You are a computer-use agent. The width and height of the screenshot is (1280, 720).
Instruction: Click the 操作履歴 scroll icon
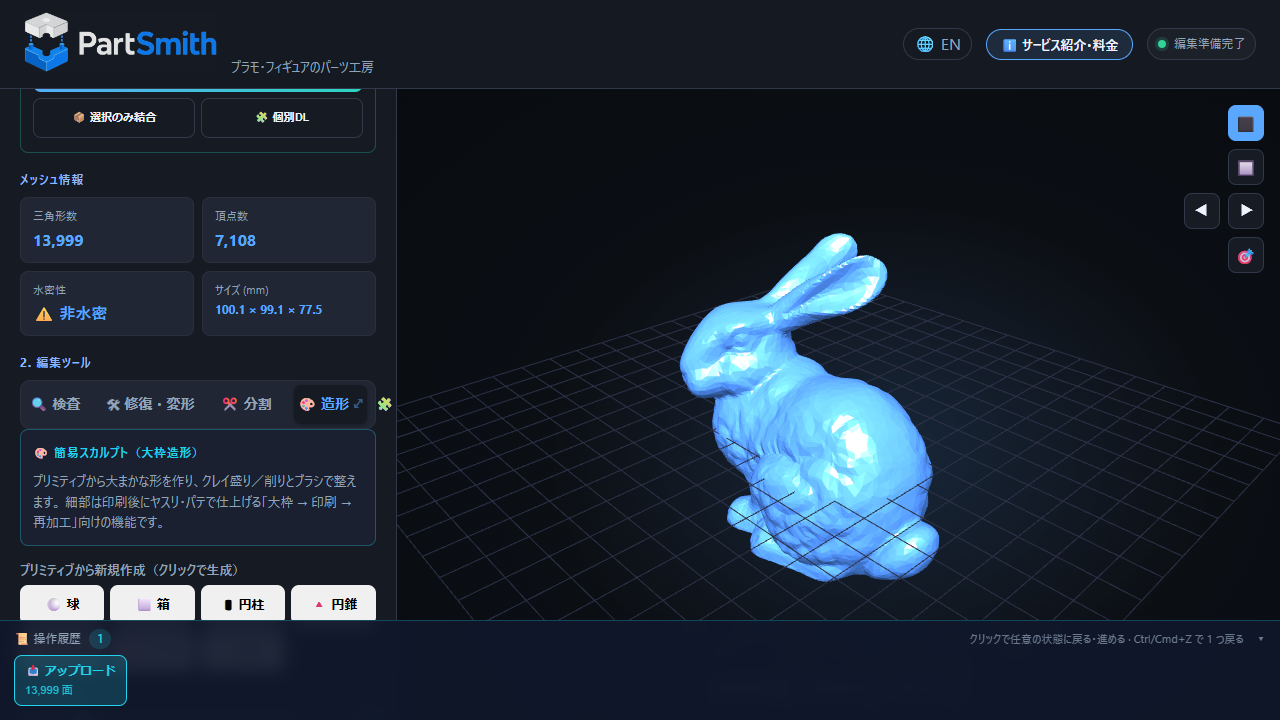click(x=22, y=639)
